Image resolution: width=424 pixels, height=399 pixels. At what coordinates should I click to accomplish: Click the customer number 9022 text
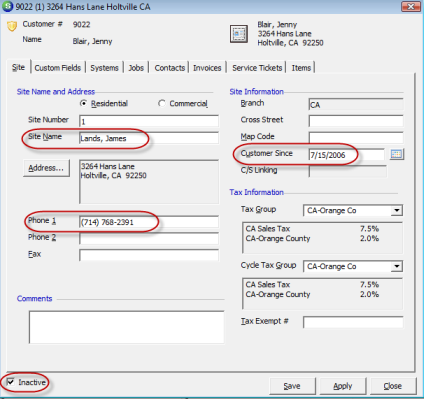[82, 24]
